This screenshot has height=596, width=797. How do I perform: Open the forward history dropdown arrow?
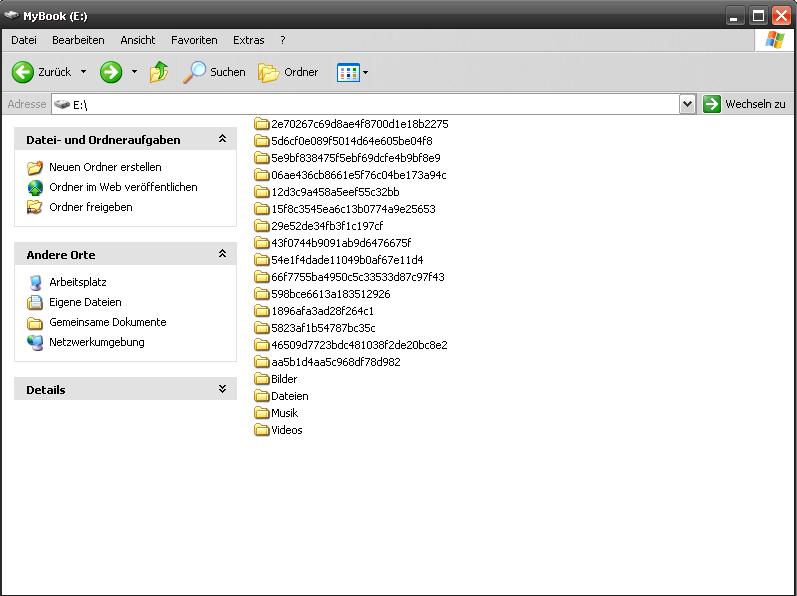[134, 72]
